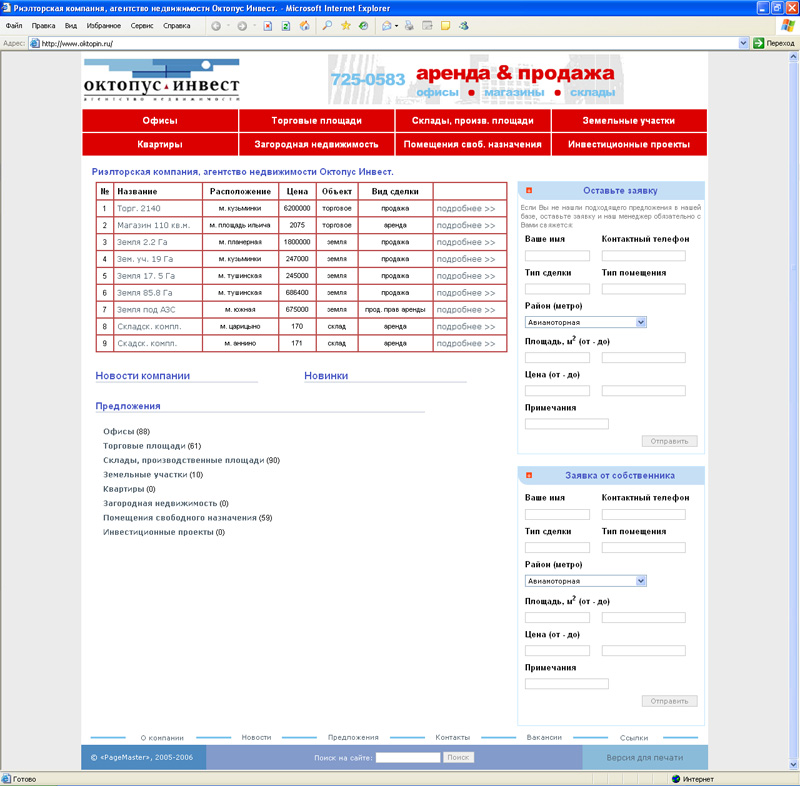
Task: Click the yellow note Discuss icon
Action: [445, 26]
